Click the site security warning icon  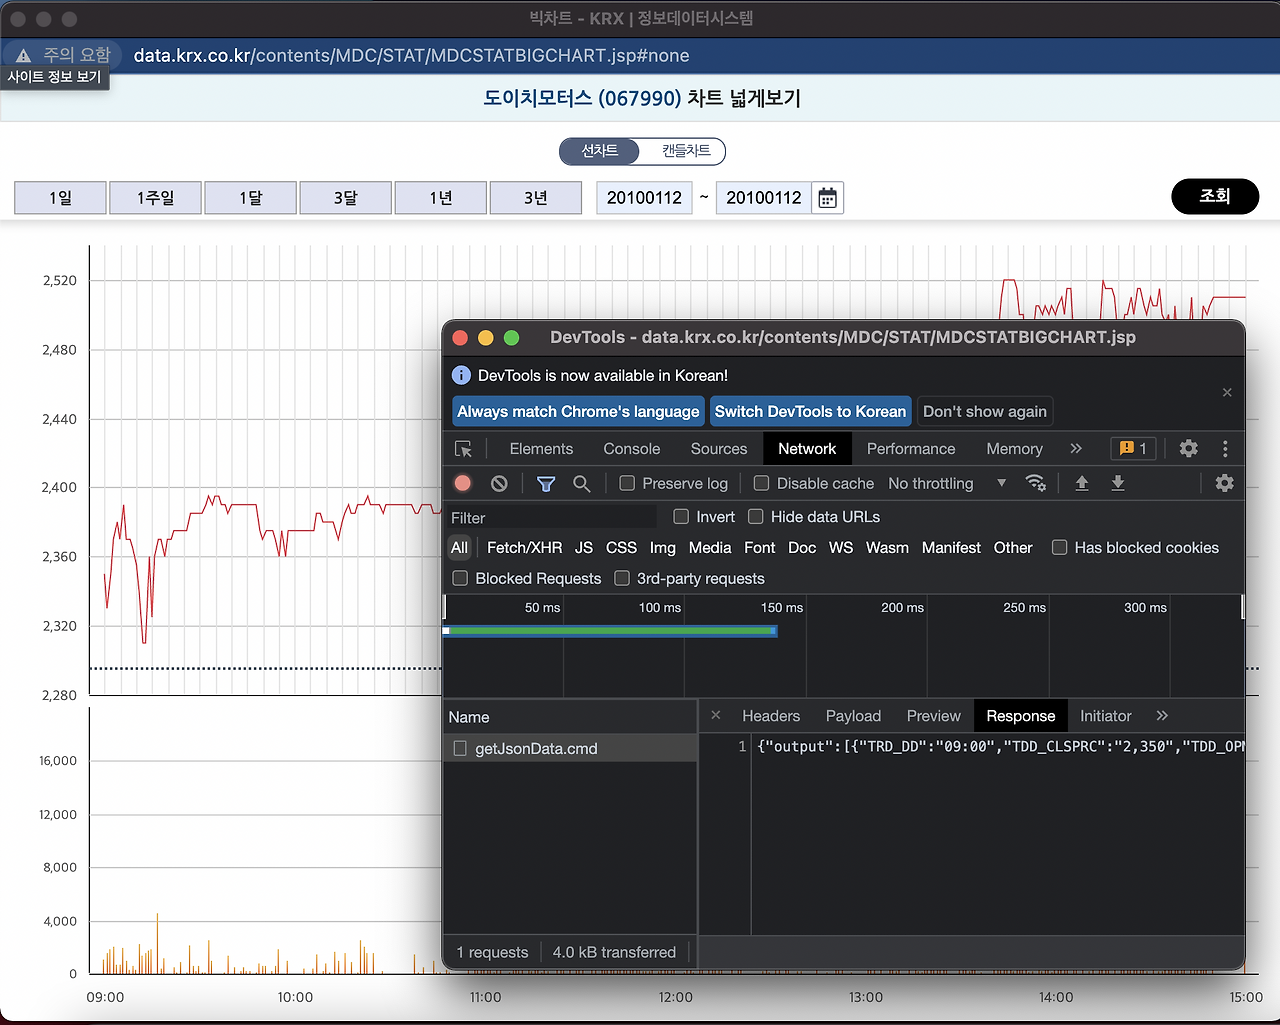click(x=23, y=56)
